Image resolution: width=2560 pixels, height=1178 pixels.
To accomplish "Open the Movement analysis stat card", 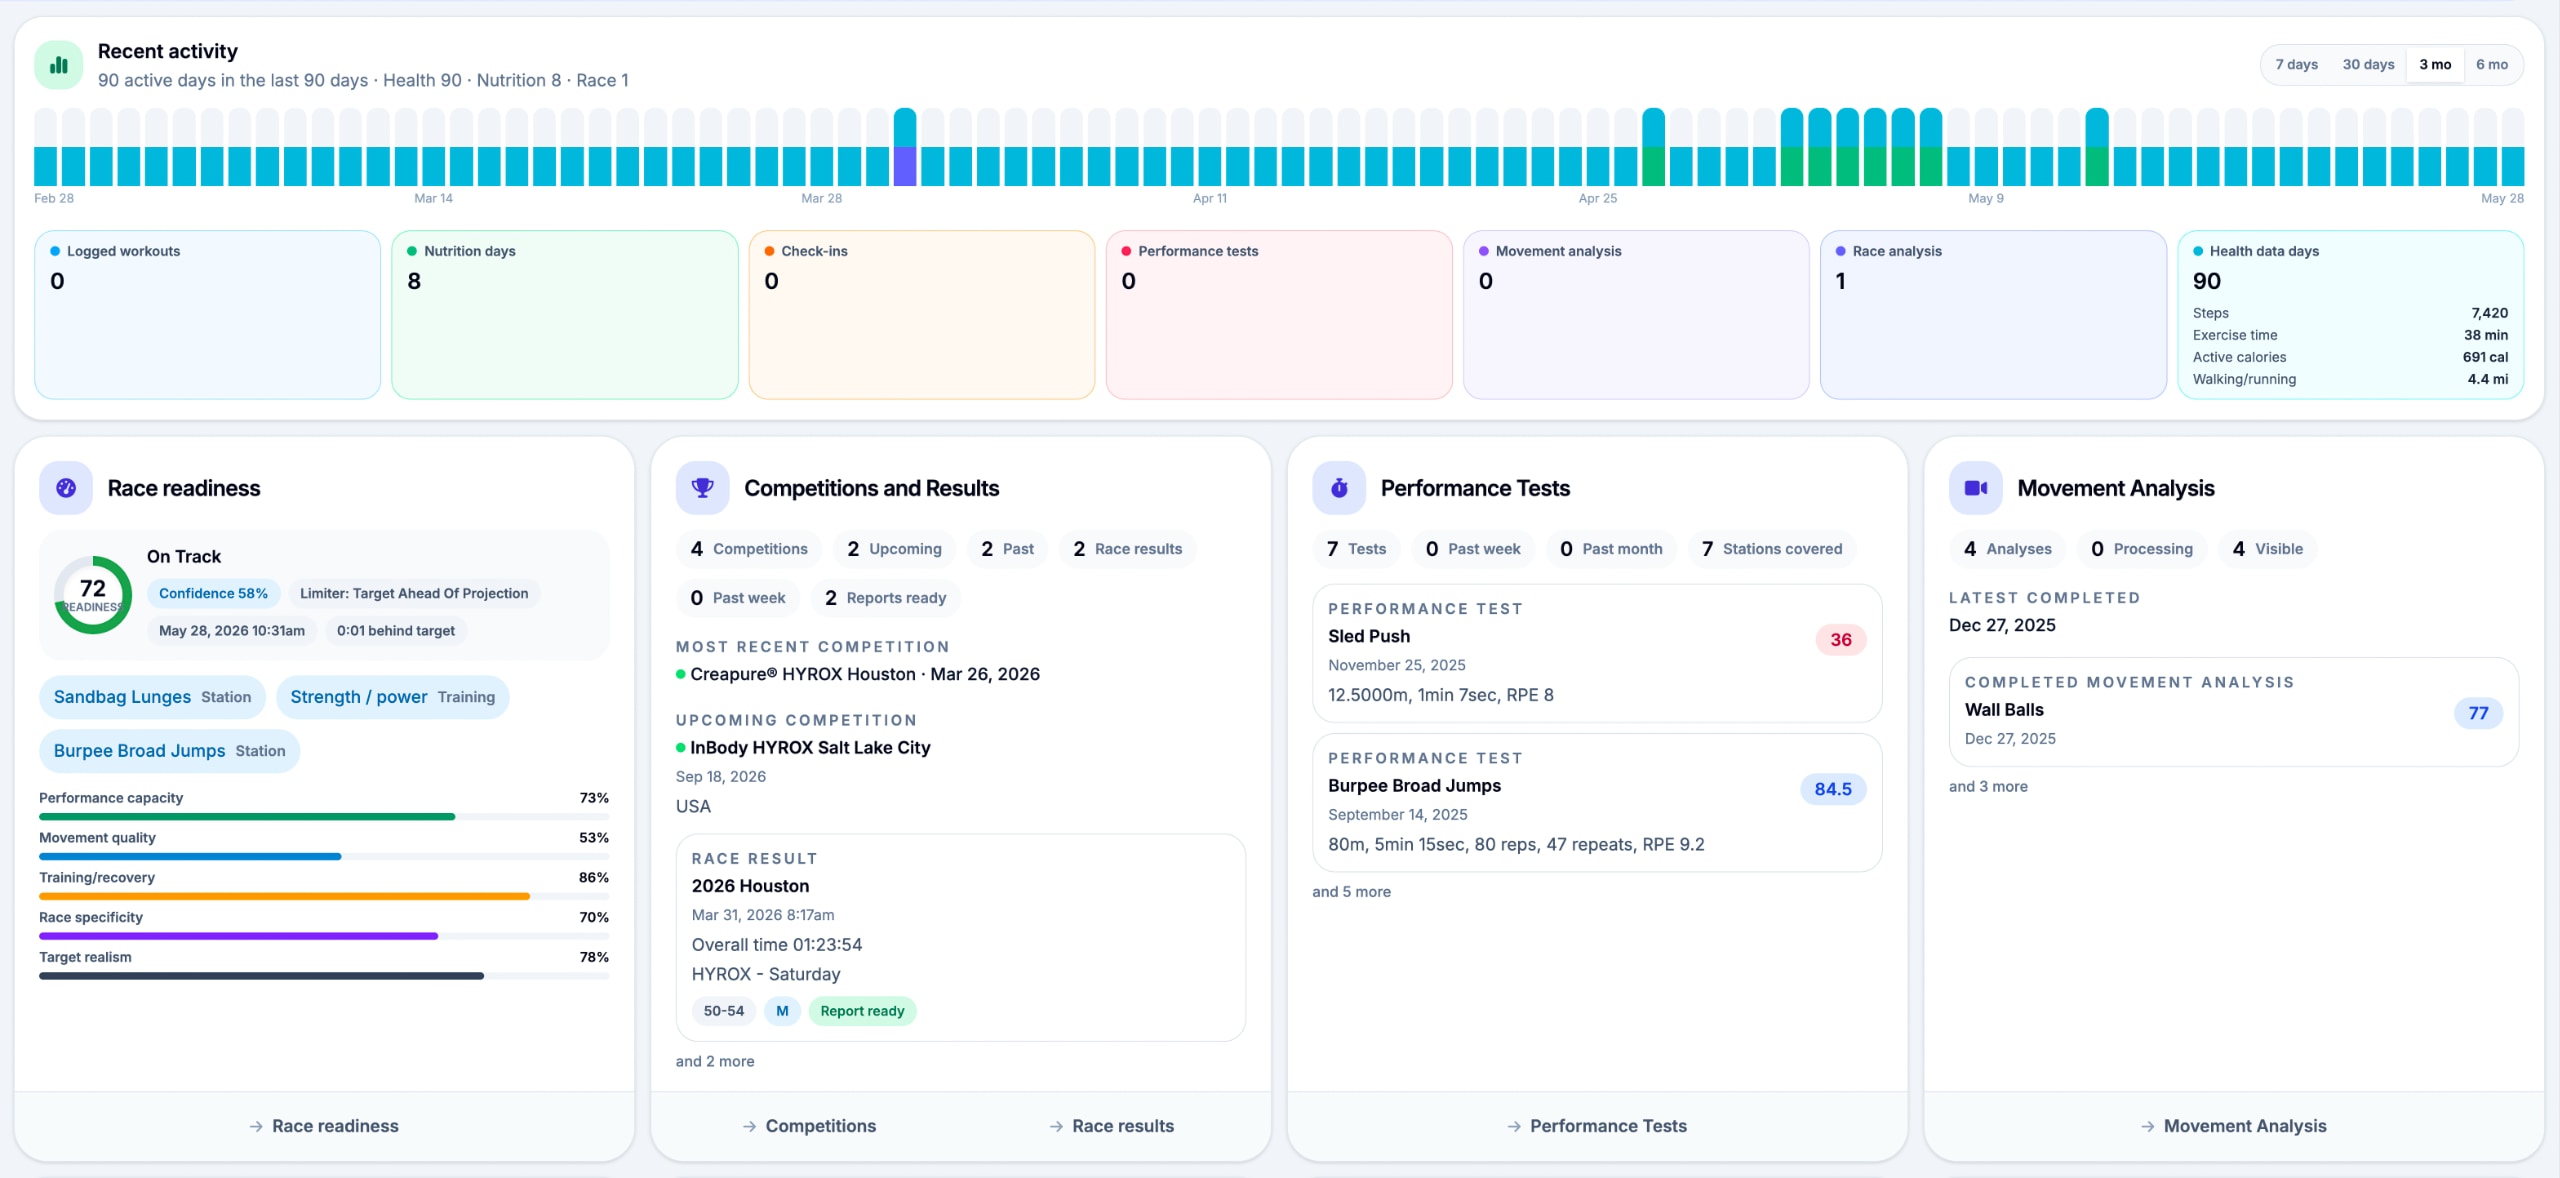I will pyautogui.click(x=1636, y=315).
